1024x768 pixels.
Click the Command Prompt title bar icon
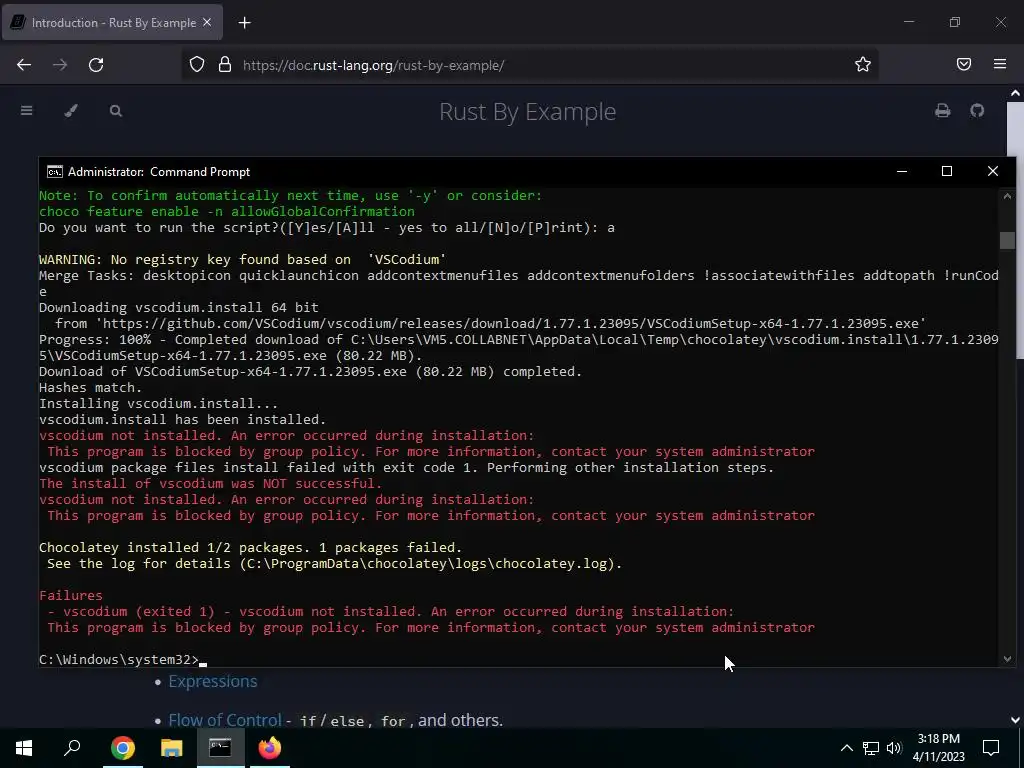tap(54, 172)
